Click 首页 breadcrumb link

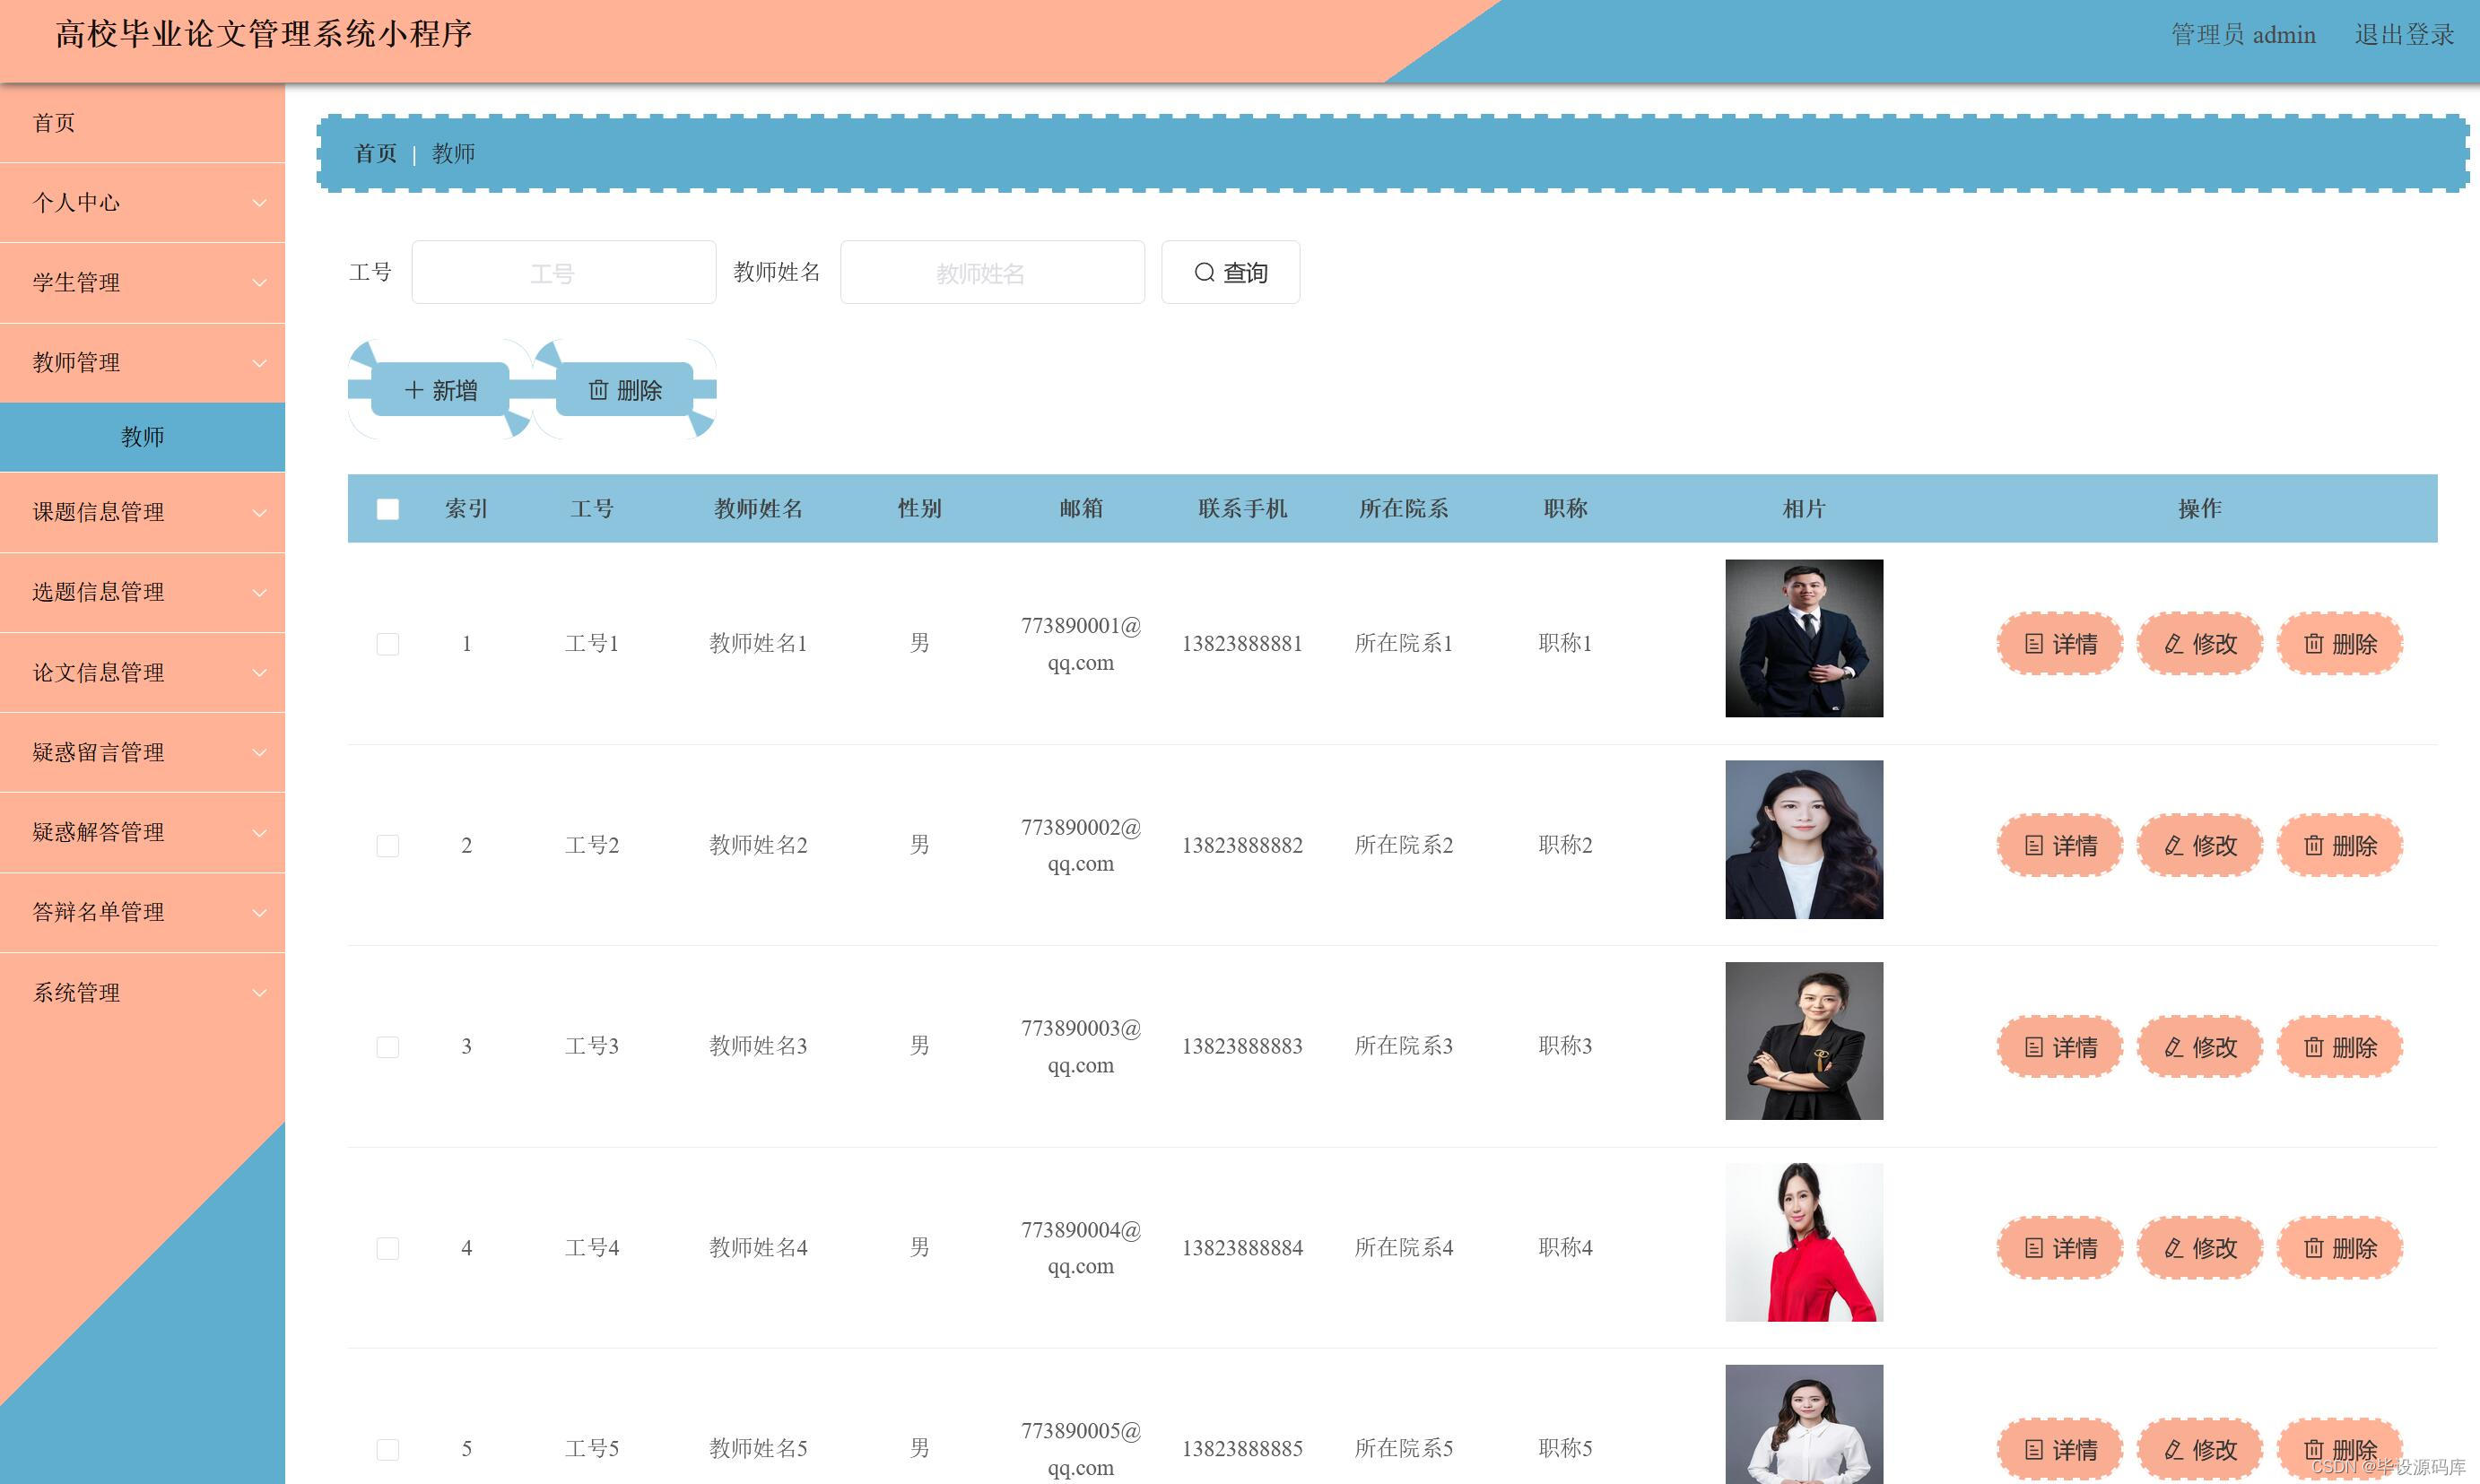pyautogui.click(x=376, y=154)
